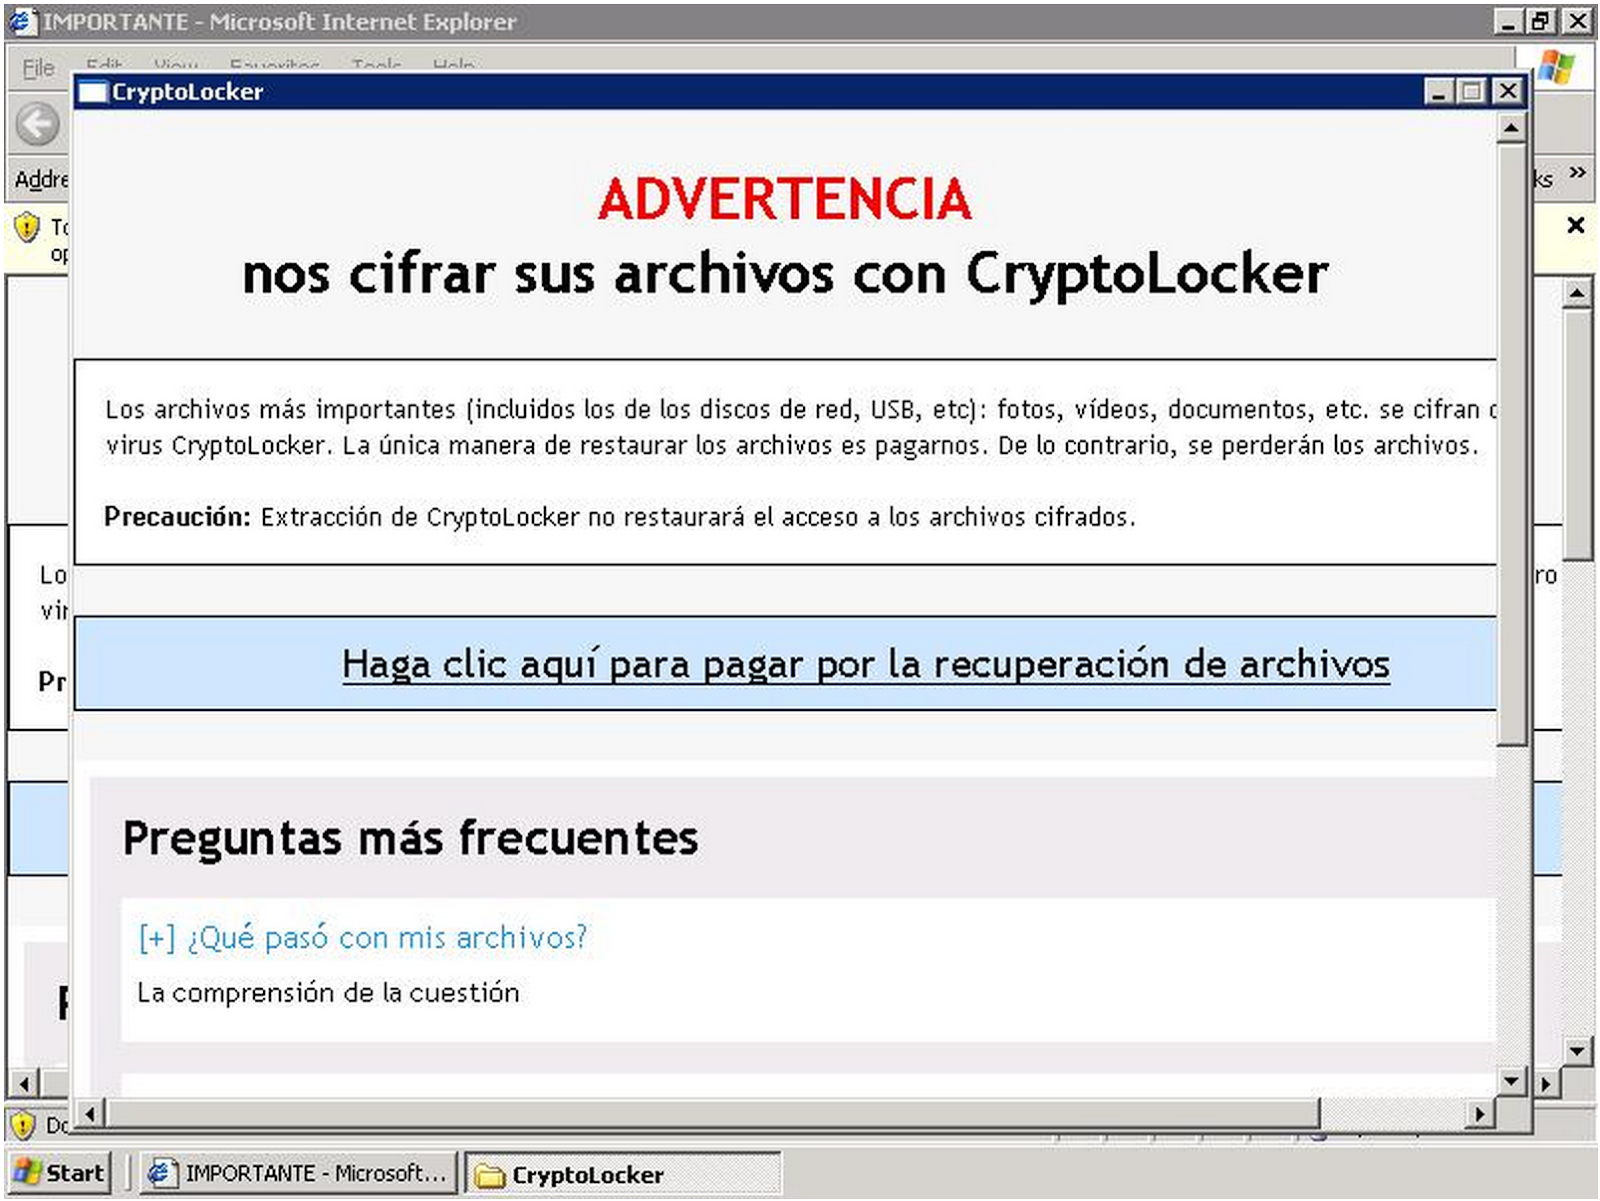Viewport: 1600px width, 1201px height.
Task: Open the Windows Start menu
Action: coord(59,1173)
